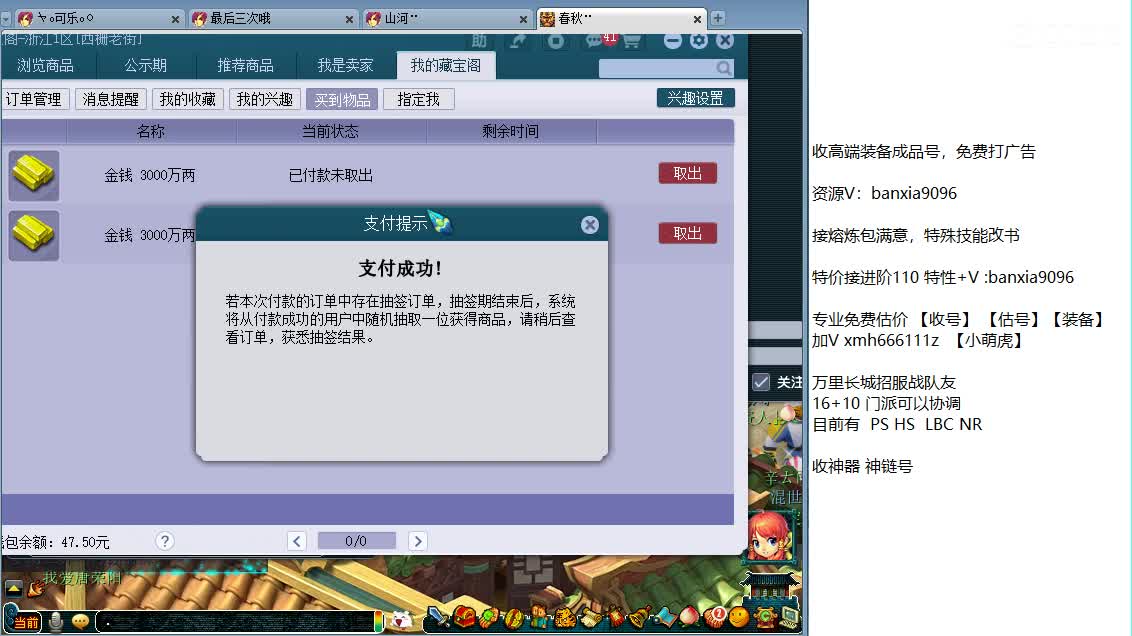Click the golden tiger icon in toolbar
Image resolution: width=1132 pixels, height=636 pixels.
pos(565,617)
